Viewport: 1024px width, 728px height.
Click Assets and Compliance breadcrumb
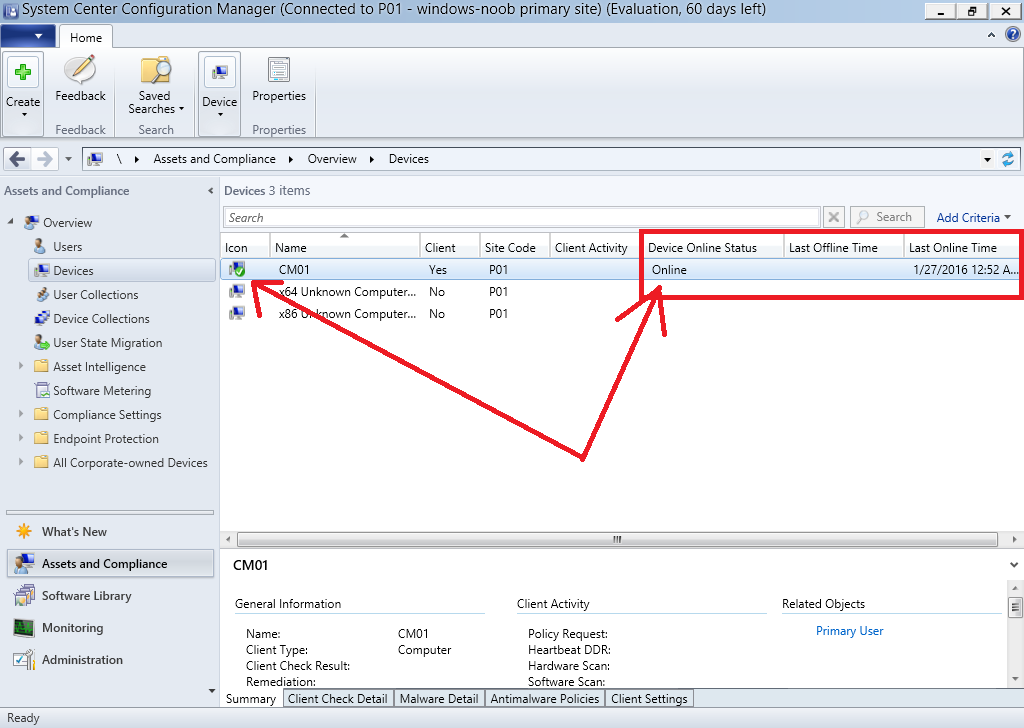[214, 159]
